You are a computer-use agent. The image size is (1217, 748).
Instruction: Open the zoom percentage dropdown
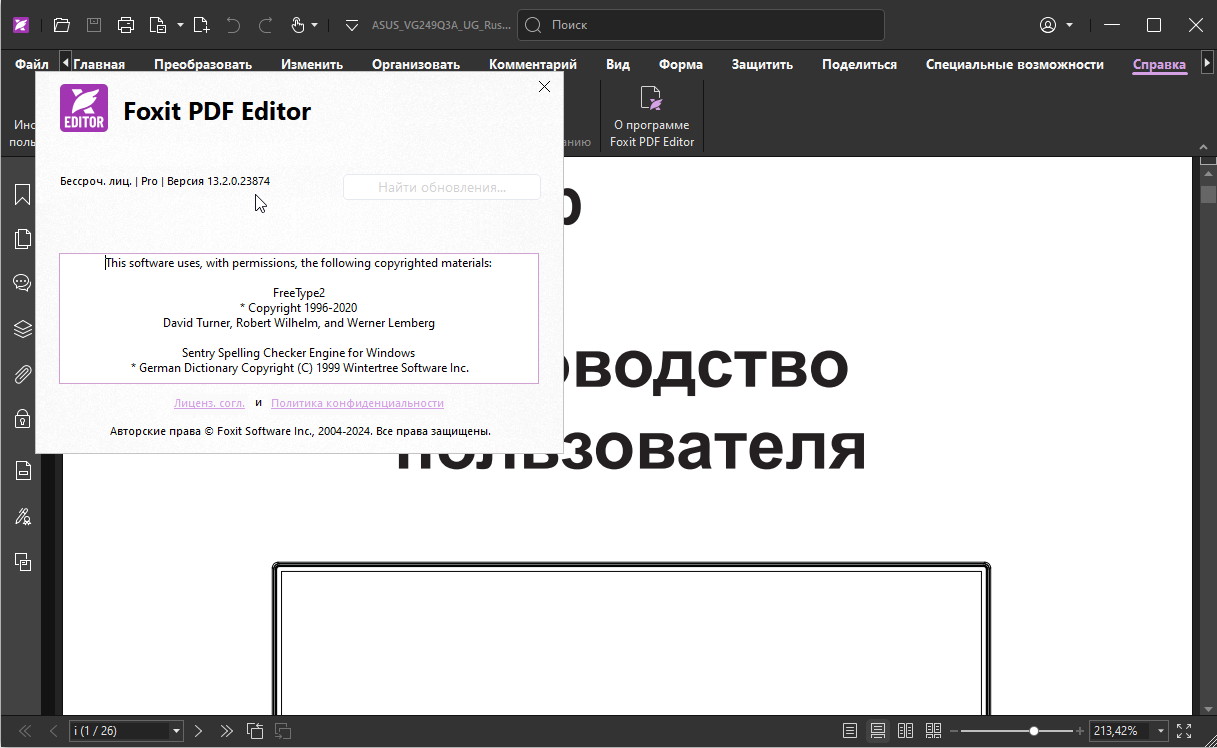1160,731
